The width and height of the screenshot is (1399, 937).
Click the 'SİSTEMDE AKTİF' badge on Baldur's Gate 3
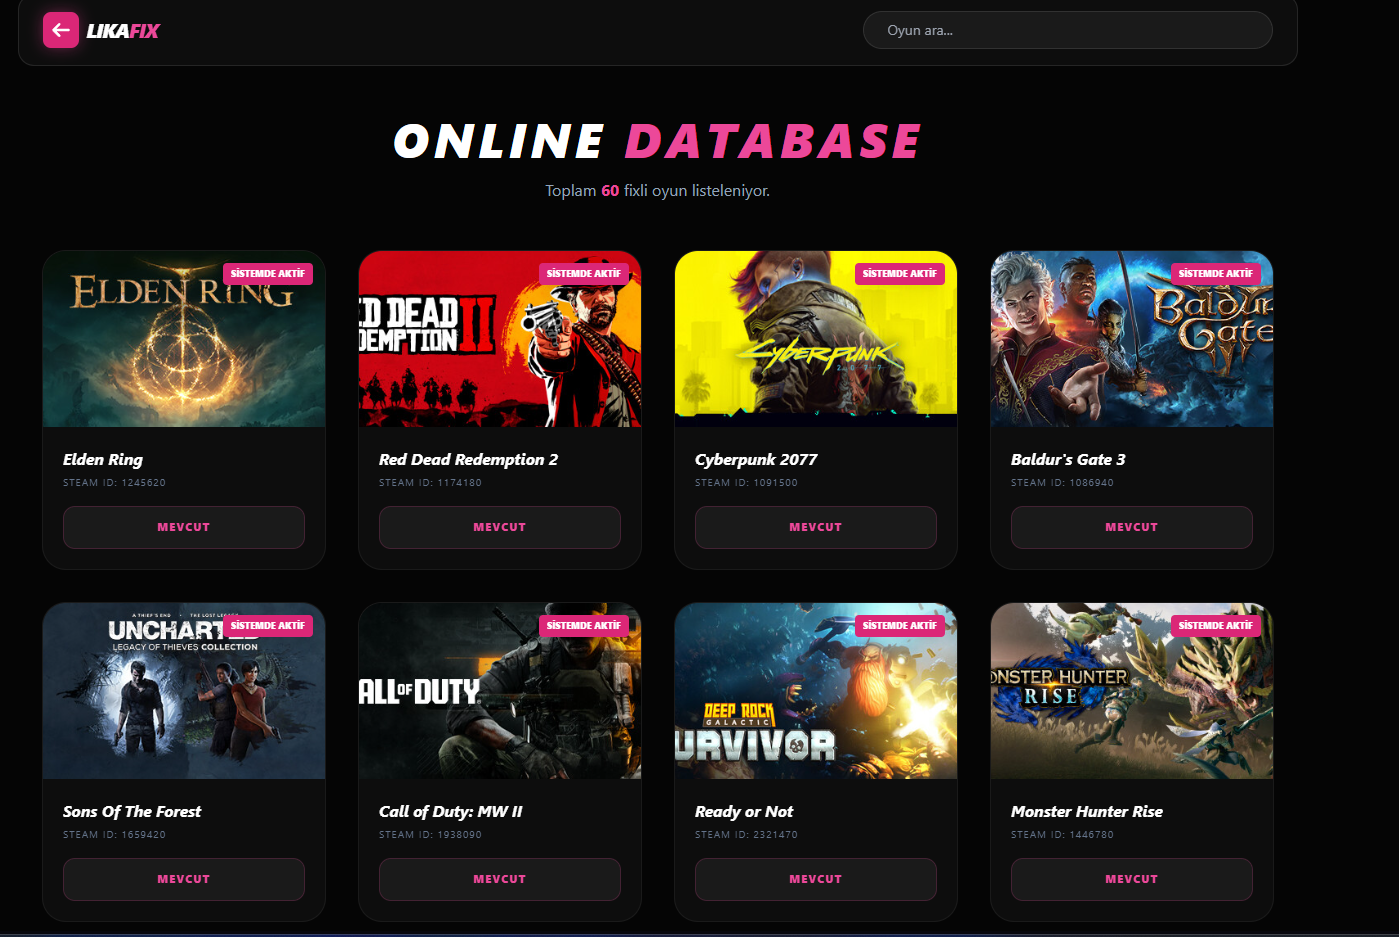tap(1216, 274)
